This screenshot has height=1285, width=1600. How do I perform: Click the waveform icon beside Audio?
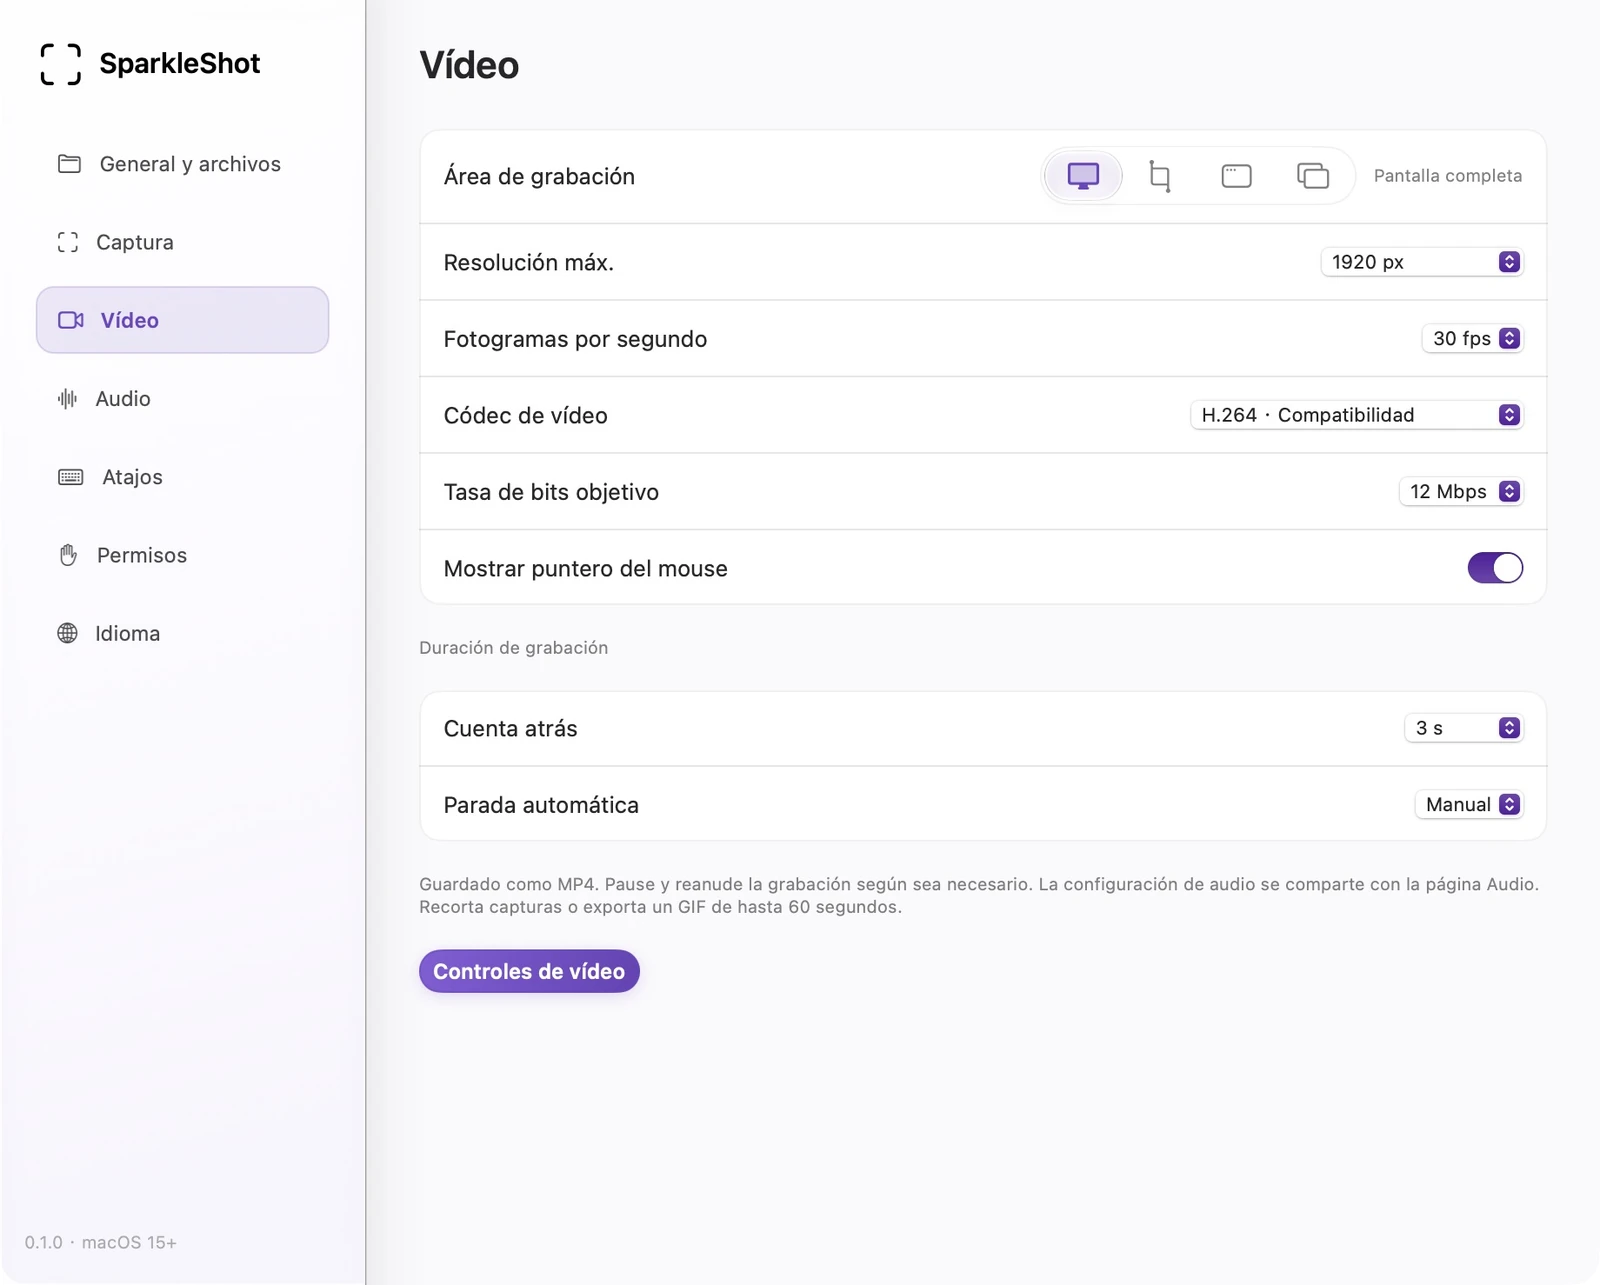pos(67,399)
